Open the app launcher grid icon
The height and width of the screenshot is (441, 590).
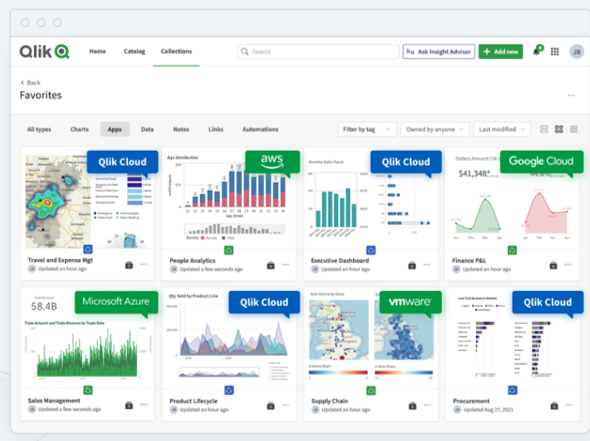(x=555, y=52)
